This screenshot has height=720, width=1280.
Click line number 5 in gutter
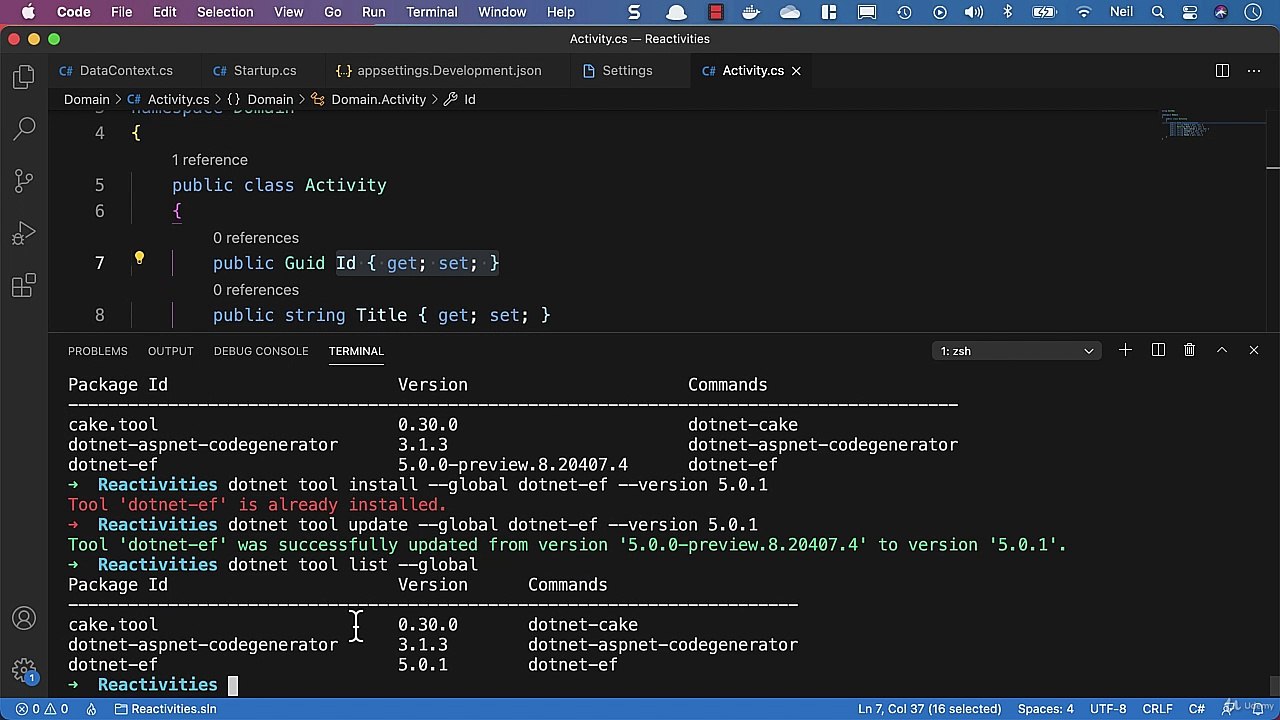[99, 185]
